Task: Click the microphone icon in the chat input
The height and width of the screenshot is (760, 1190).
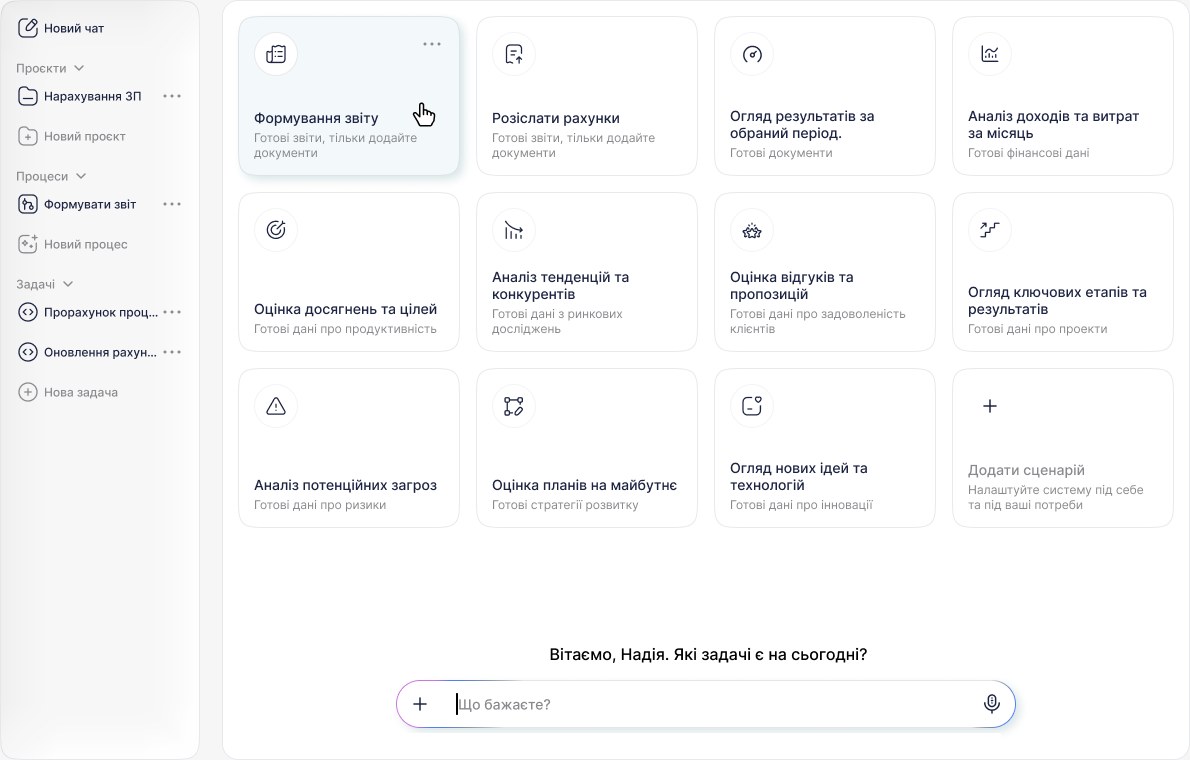Action: click(x=991, y=704)
